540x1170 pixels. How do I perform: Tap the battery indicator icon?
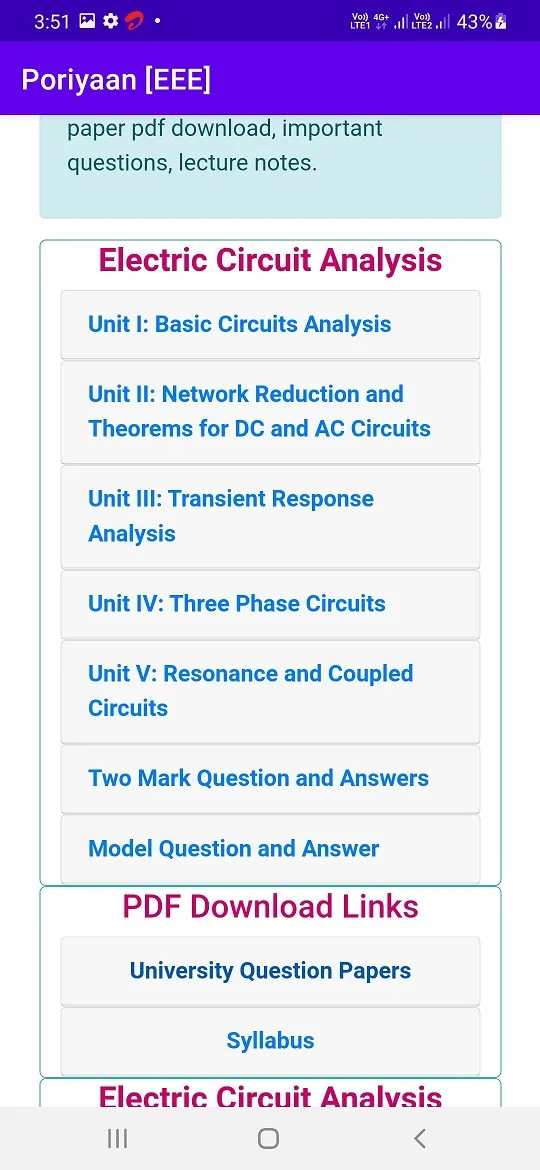point(500,22)
